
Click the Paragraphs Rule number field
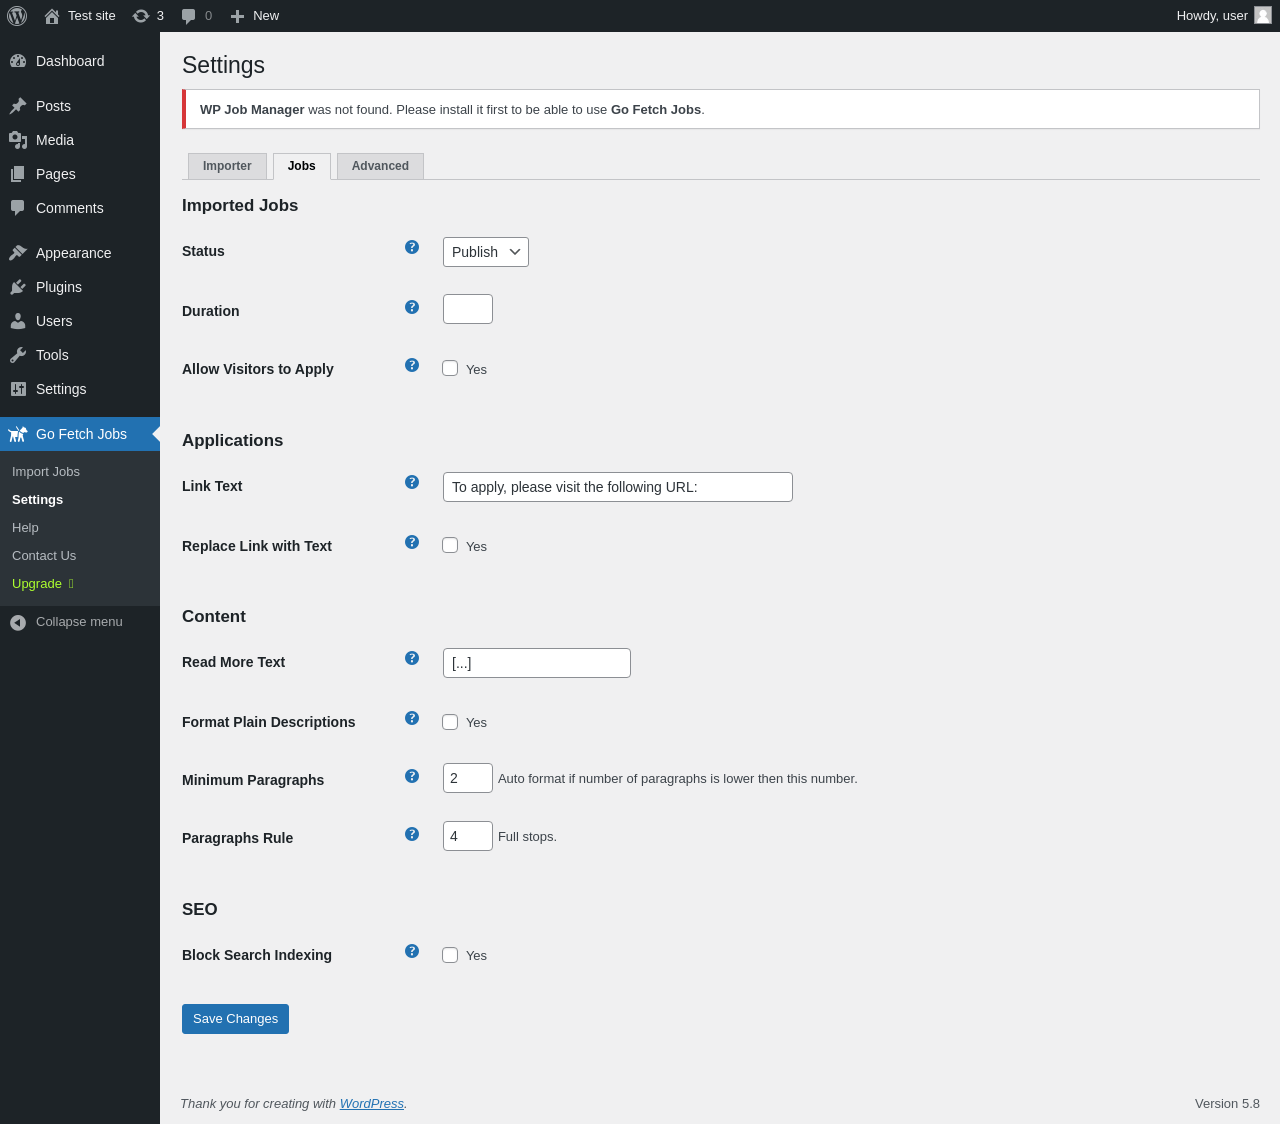pos(468,836)
